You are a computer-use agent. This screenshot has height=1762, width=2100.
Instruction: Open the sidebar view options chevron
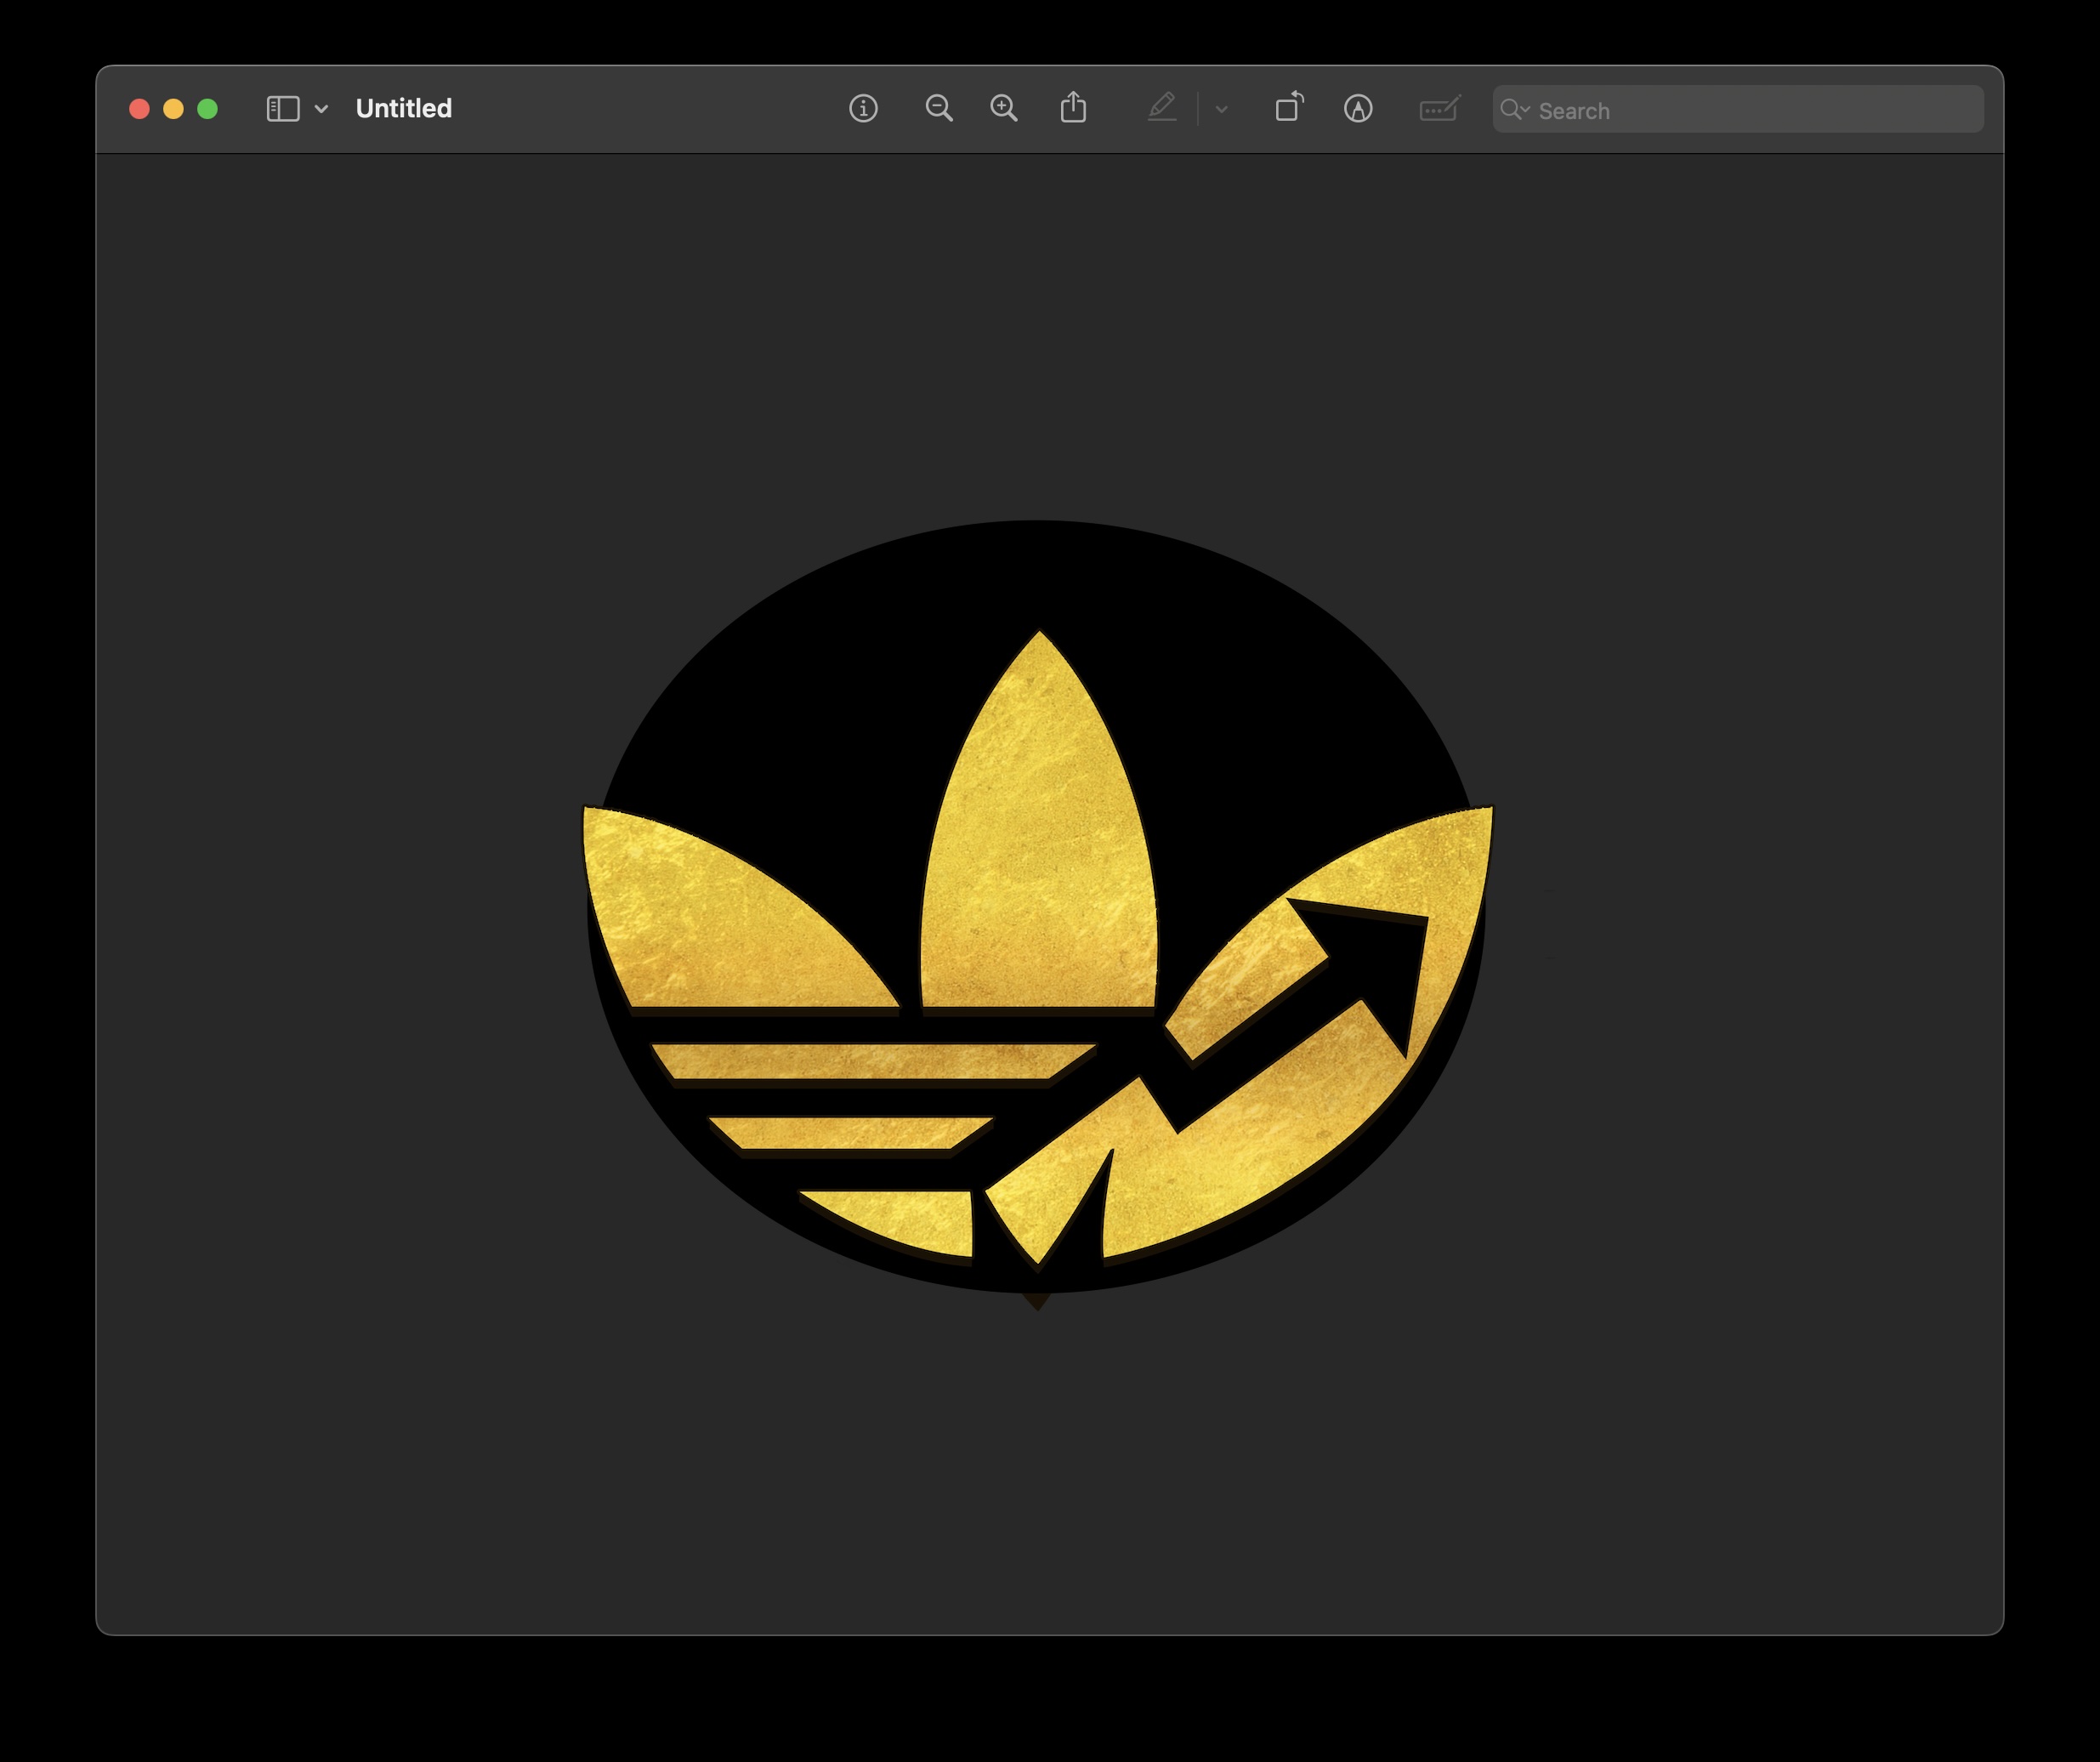pos(321,109)
